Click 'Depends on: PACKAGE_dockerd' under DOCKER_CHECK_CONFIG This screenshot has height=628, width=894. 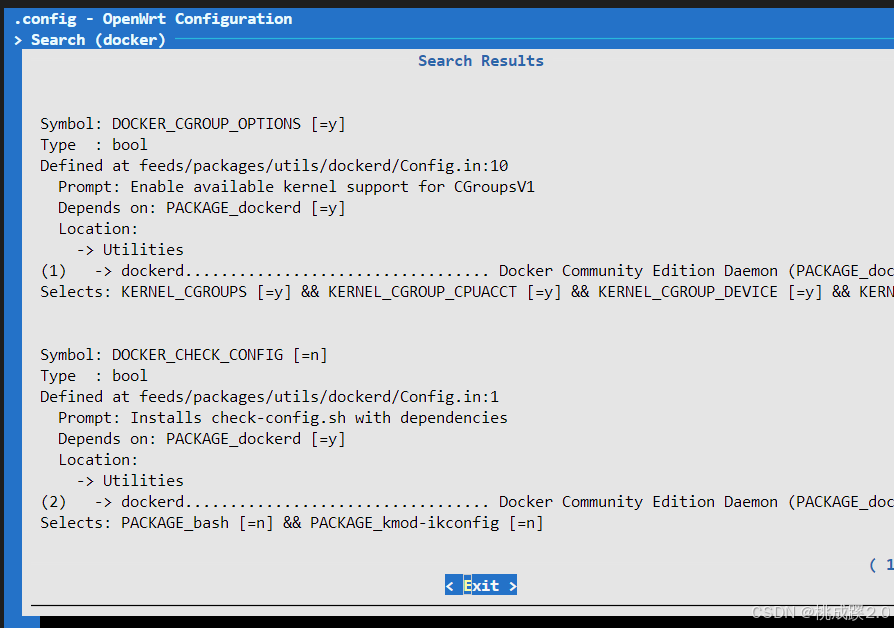pyautogui.click(x=202, y=439)
